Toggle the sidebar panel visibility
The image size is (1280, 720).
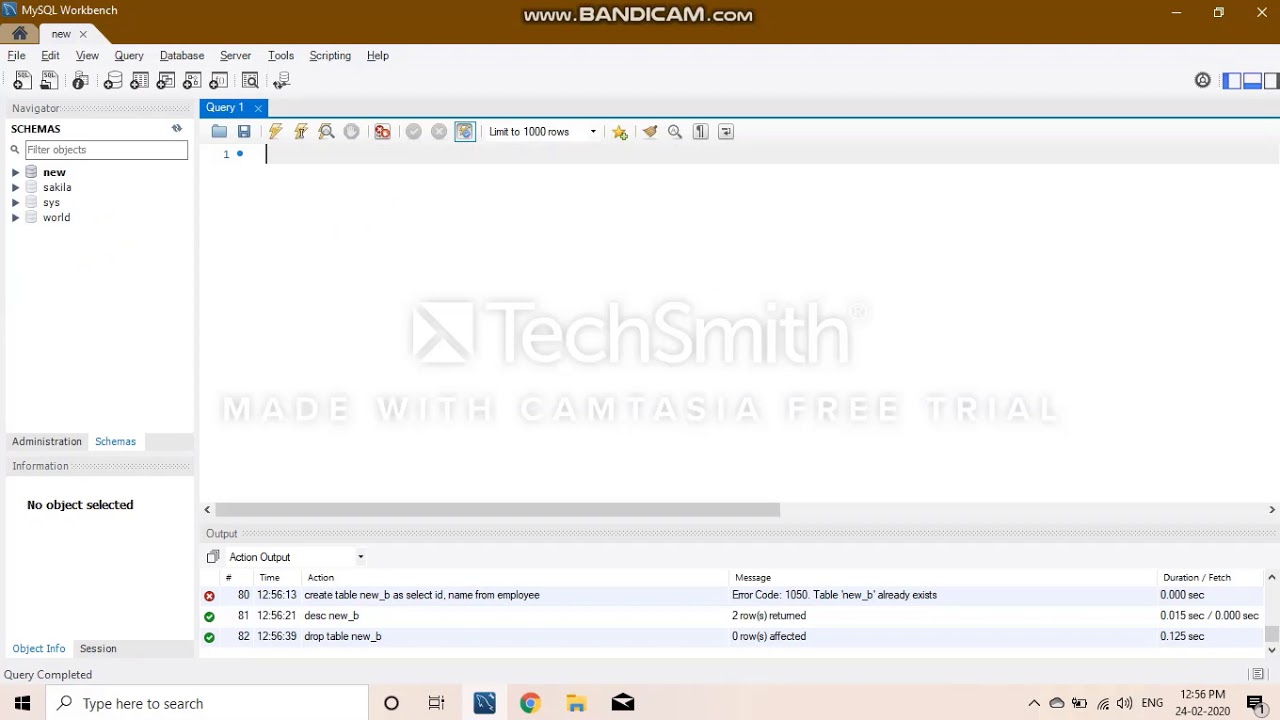[x=1232, y=81]
